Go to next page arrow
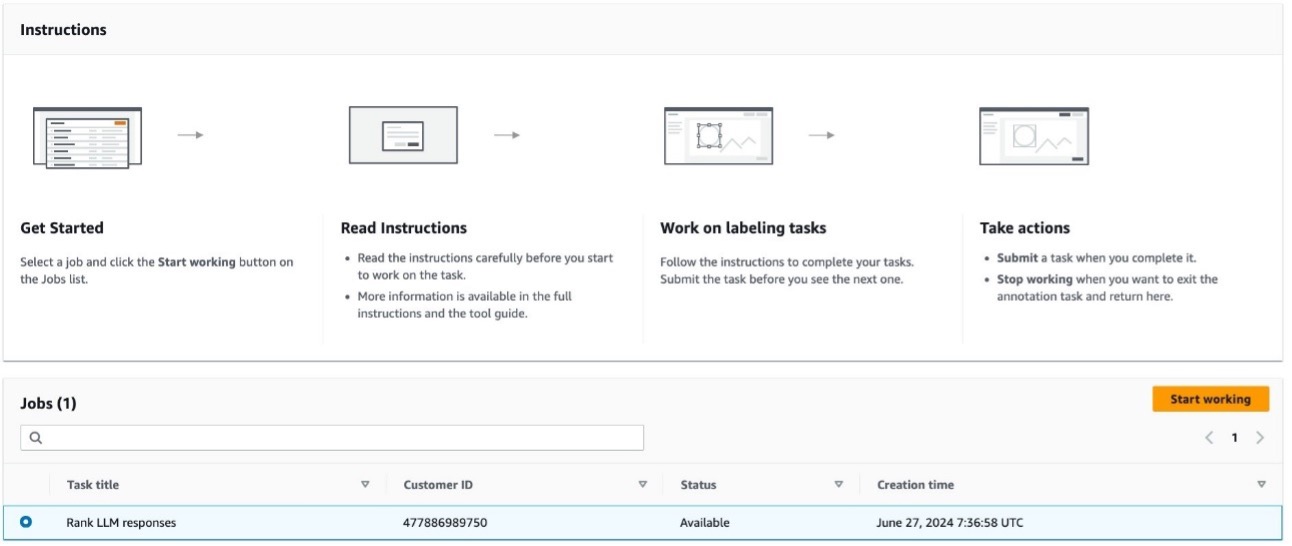The width and height of the screenshot is (1292, 546). 1259,438
